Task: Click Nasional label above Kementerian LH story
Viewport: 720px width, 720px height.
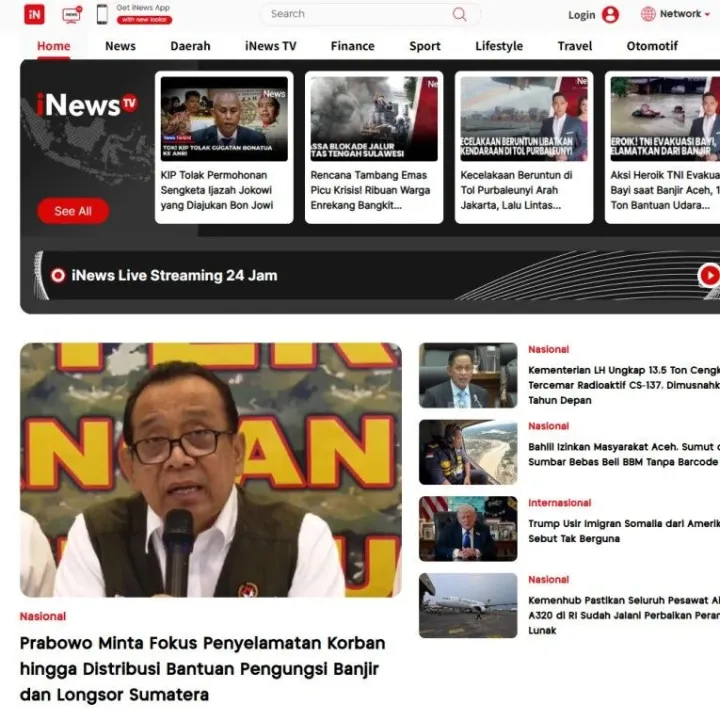Action: point(549,349)
